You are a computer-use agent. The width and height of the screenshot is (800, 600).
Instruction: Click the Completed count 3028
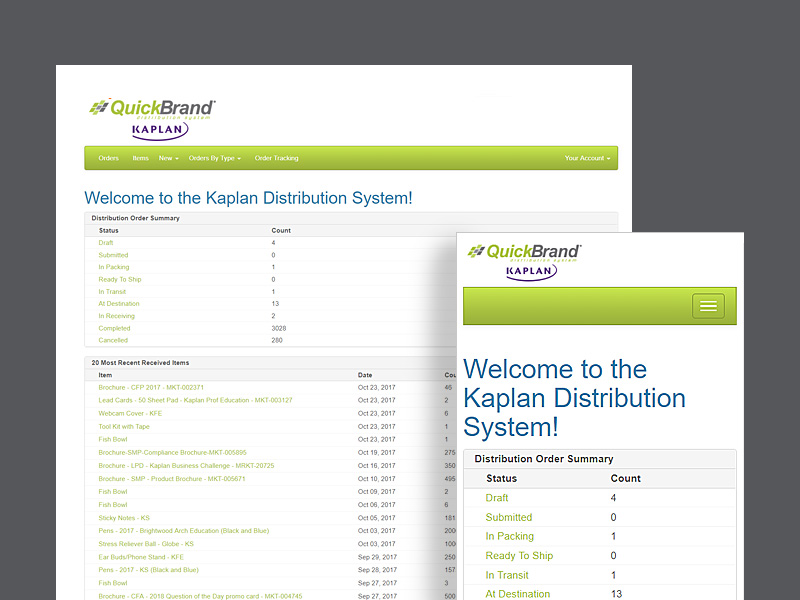(279, 328)
